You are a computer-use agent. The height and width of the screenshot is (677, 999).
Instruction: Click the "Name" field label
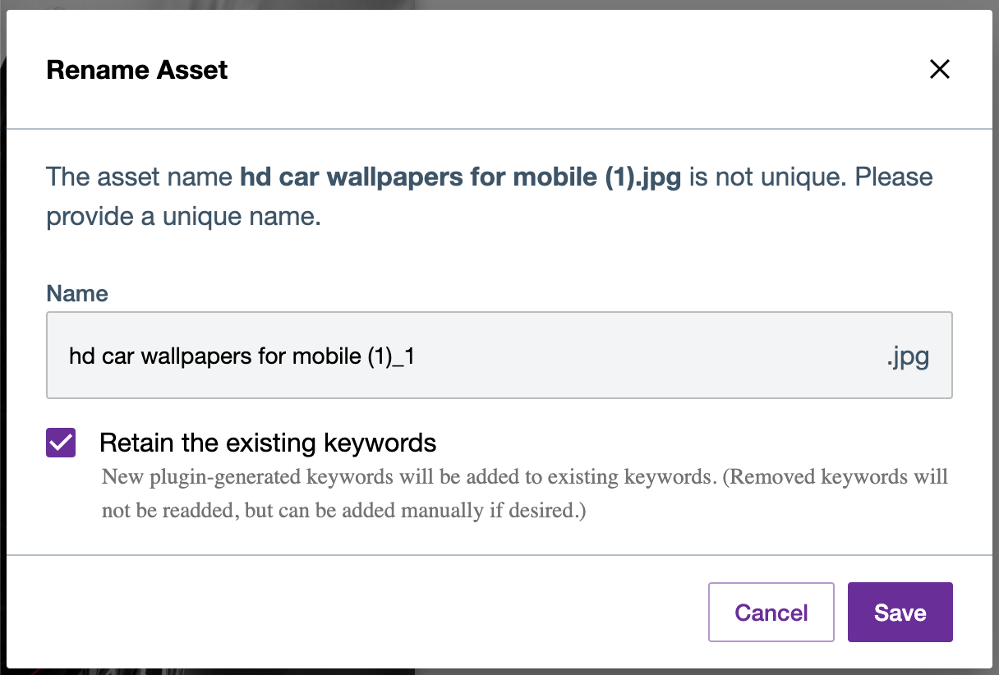(x=77, y=294)
